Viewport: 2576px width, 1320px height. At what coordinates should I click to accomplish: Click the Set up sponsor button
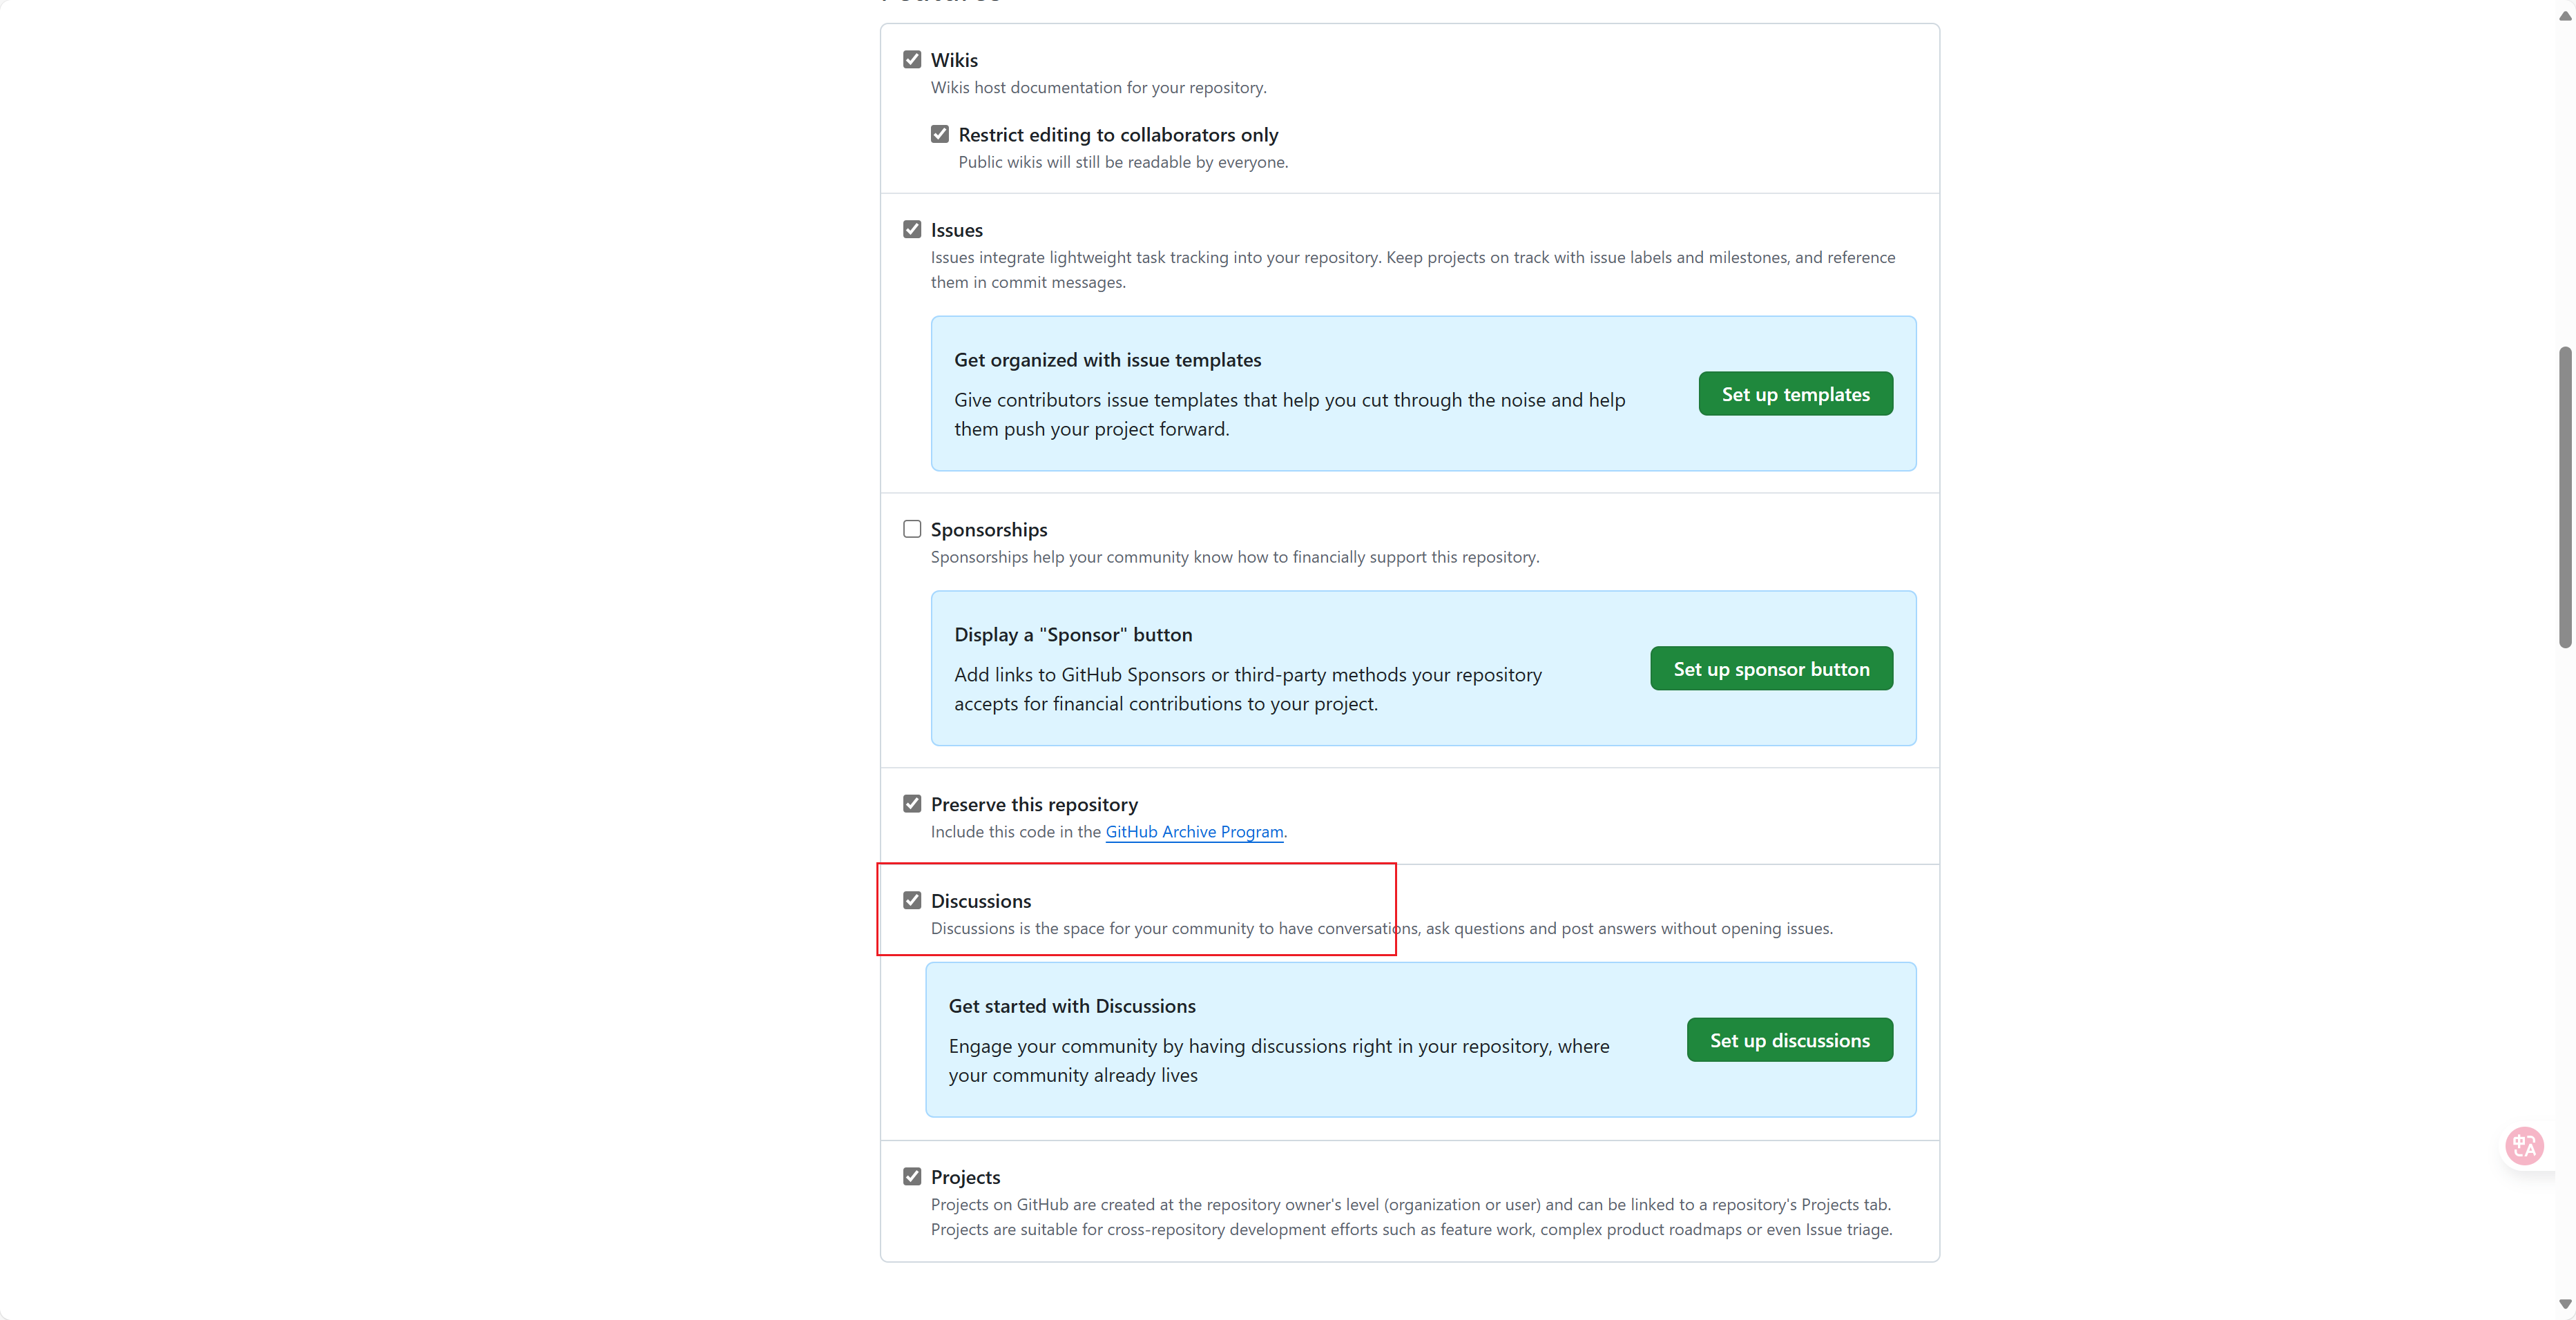coord(1771,669)
